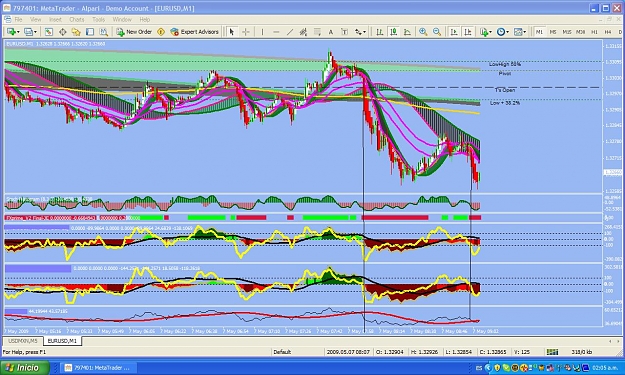Open the Inicio start button

[24, 367]
